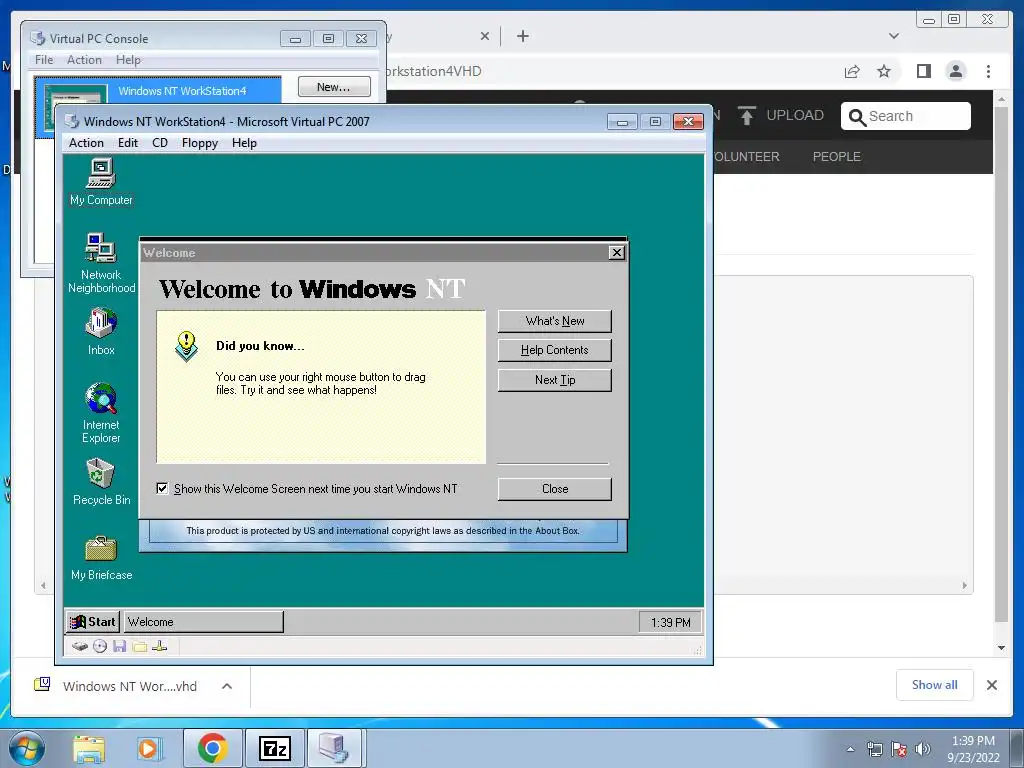This screenshot has height=768, width=1024.
Task: Open Chrome three-dot menu
Action: tap(989, 71)
